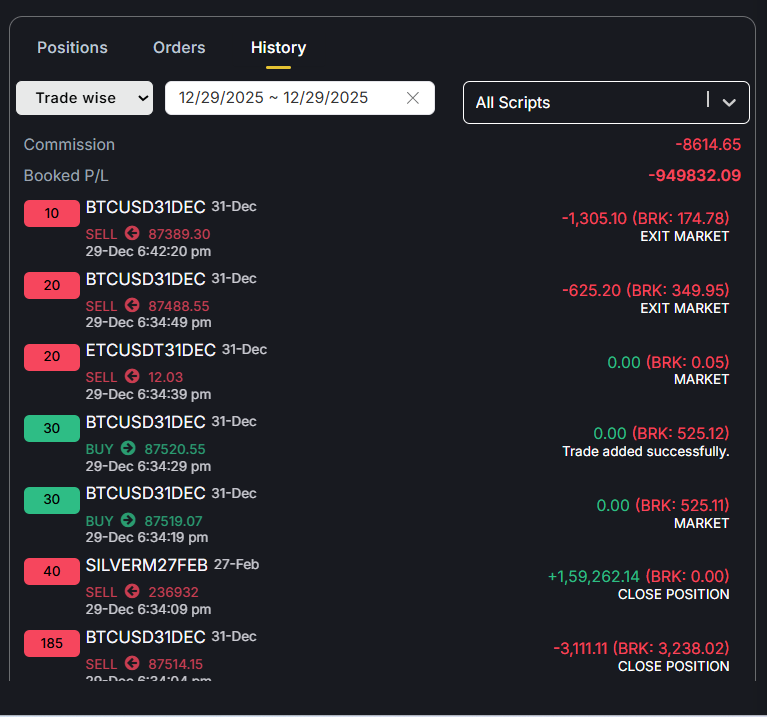
Task: Click the red sell arrow icon at 87488.55
Action: (131, 306)
